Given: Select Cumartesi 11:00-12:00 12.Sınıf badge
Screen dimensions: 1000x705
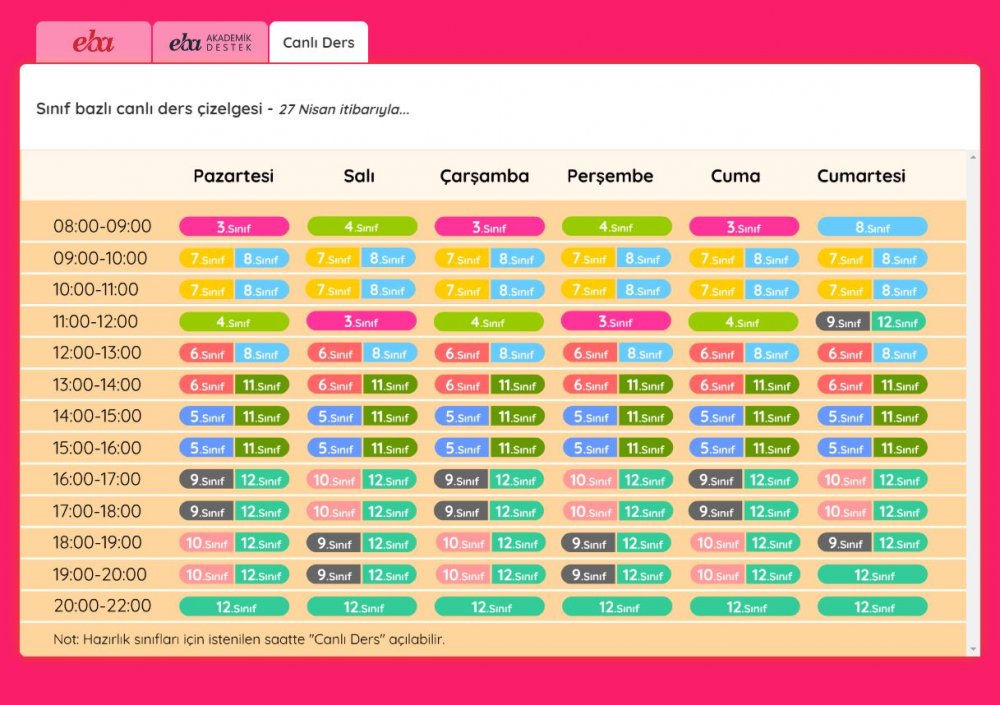Looking at the screenshot, I should click(898, 322).
